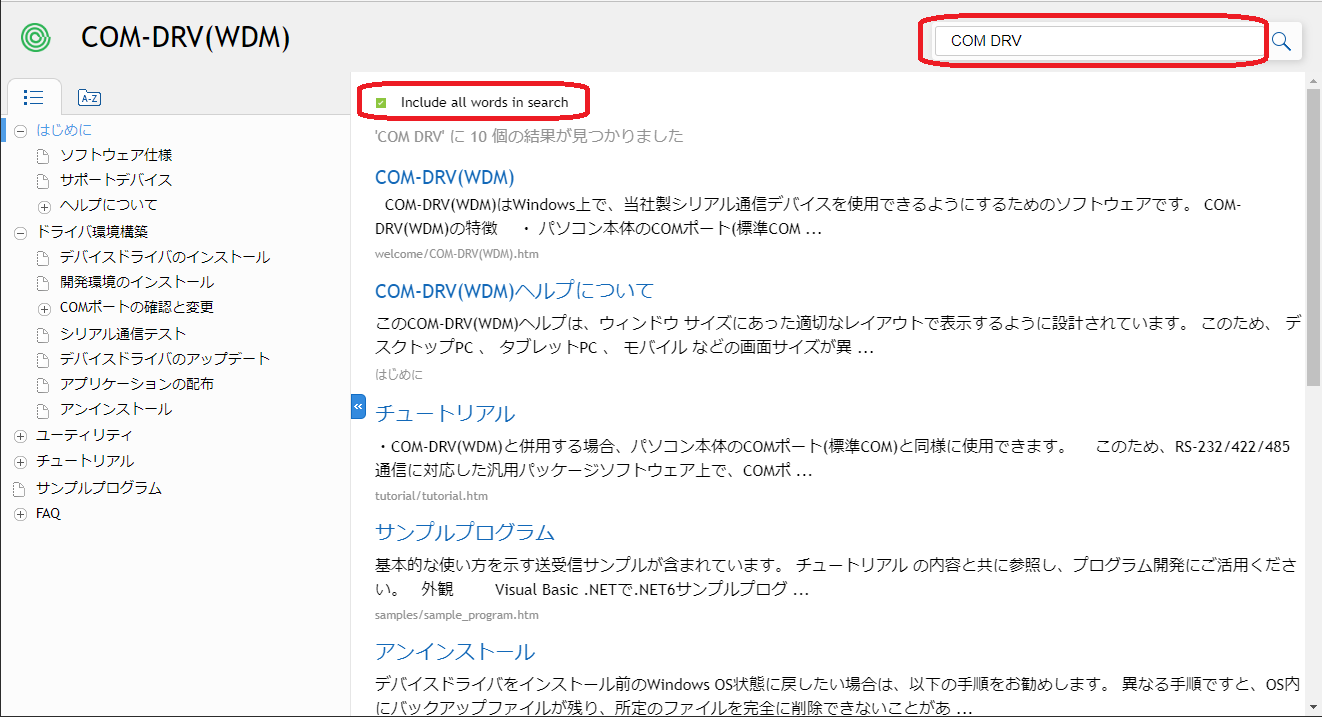Open the サンプルプログラム search result link

click(x=465, y=532)
